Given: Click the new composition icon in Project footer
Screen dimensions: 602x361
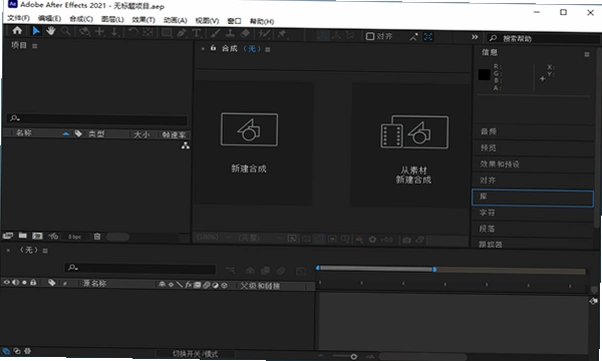Looking at the screenshot, I should point(38,236).
